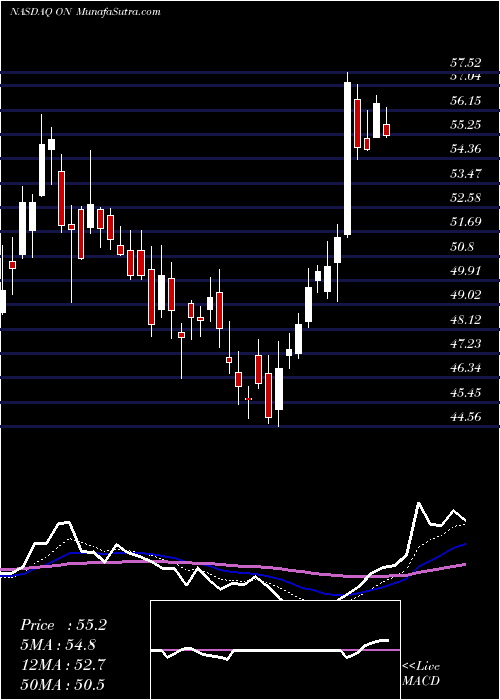
Task: Click the 45.45 price axis label
Action: tap(465, 393)
